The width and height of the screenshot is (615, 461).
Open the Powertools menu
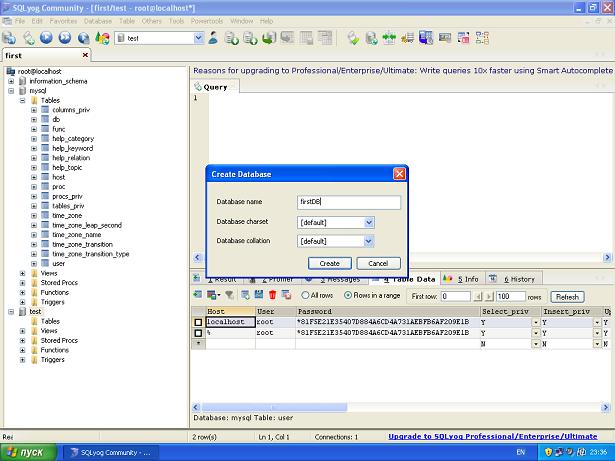207,21
